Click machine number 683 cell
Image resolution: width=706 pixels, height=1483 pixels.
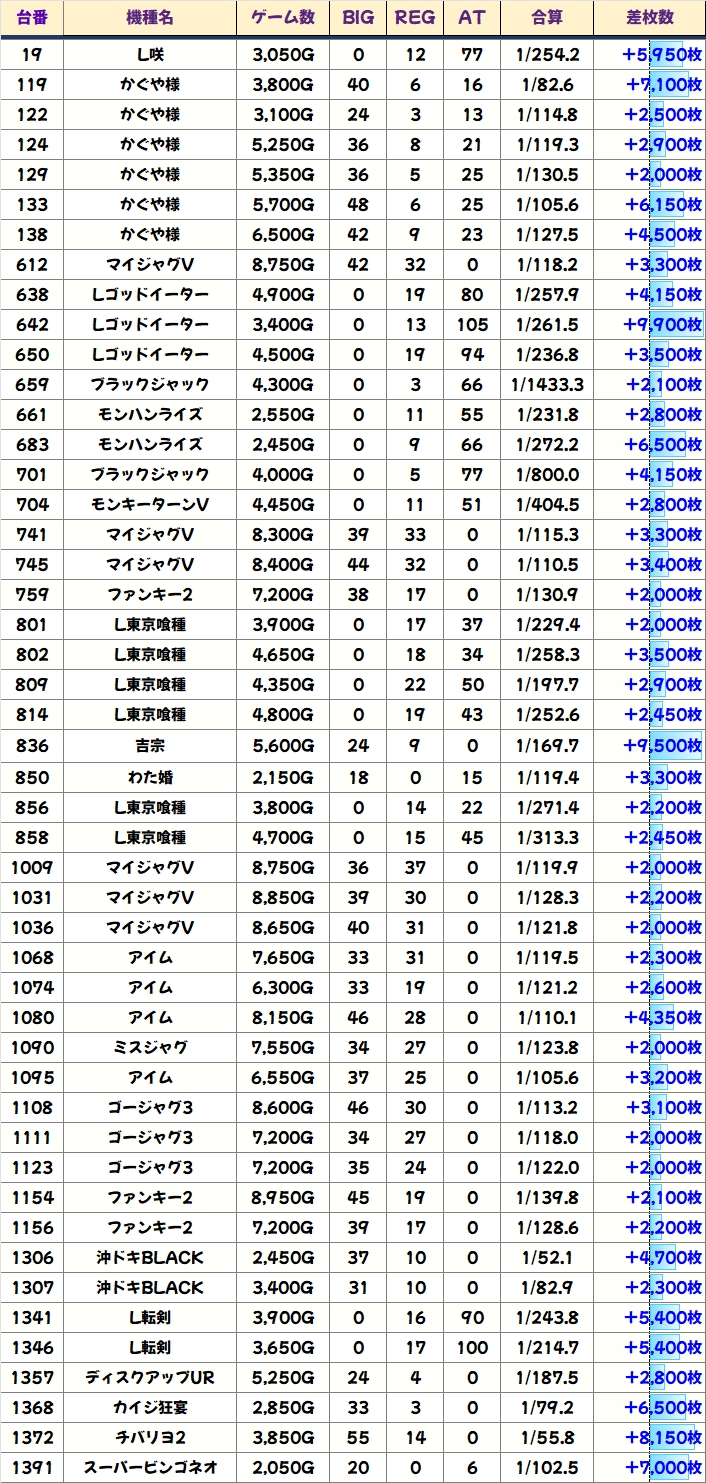click(32, 445)
